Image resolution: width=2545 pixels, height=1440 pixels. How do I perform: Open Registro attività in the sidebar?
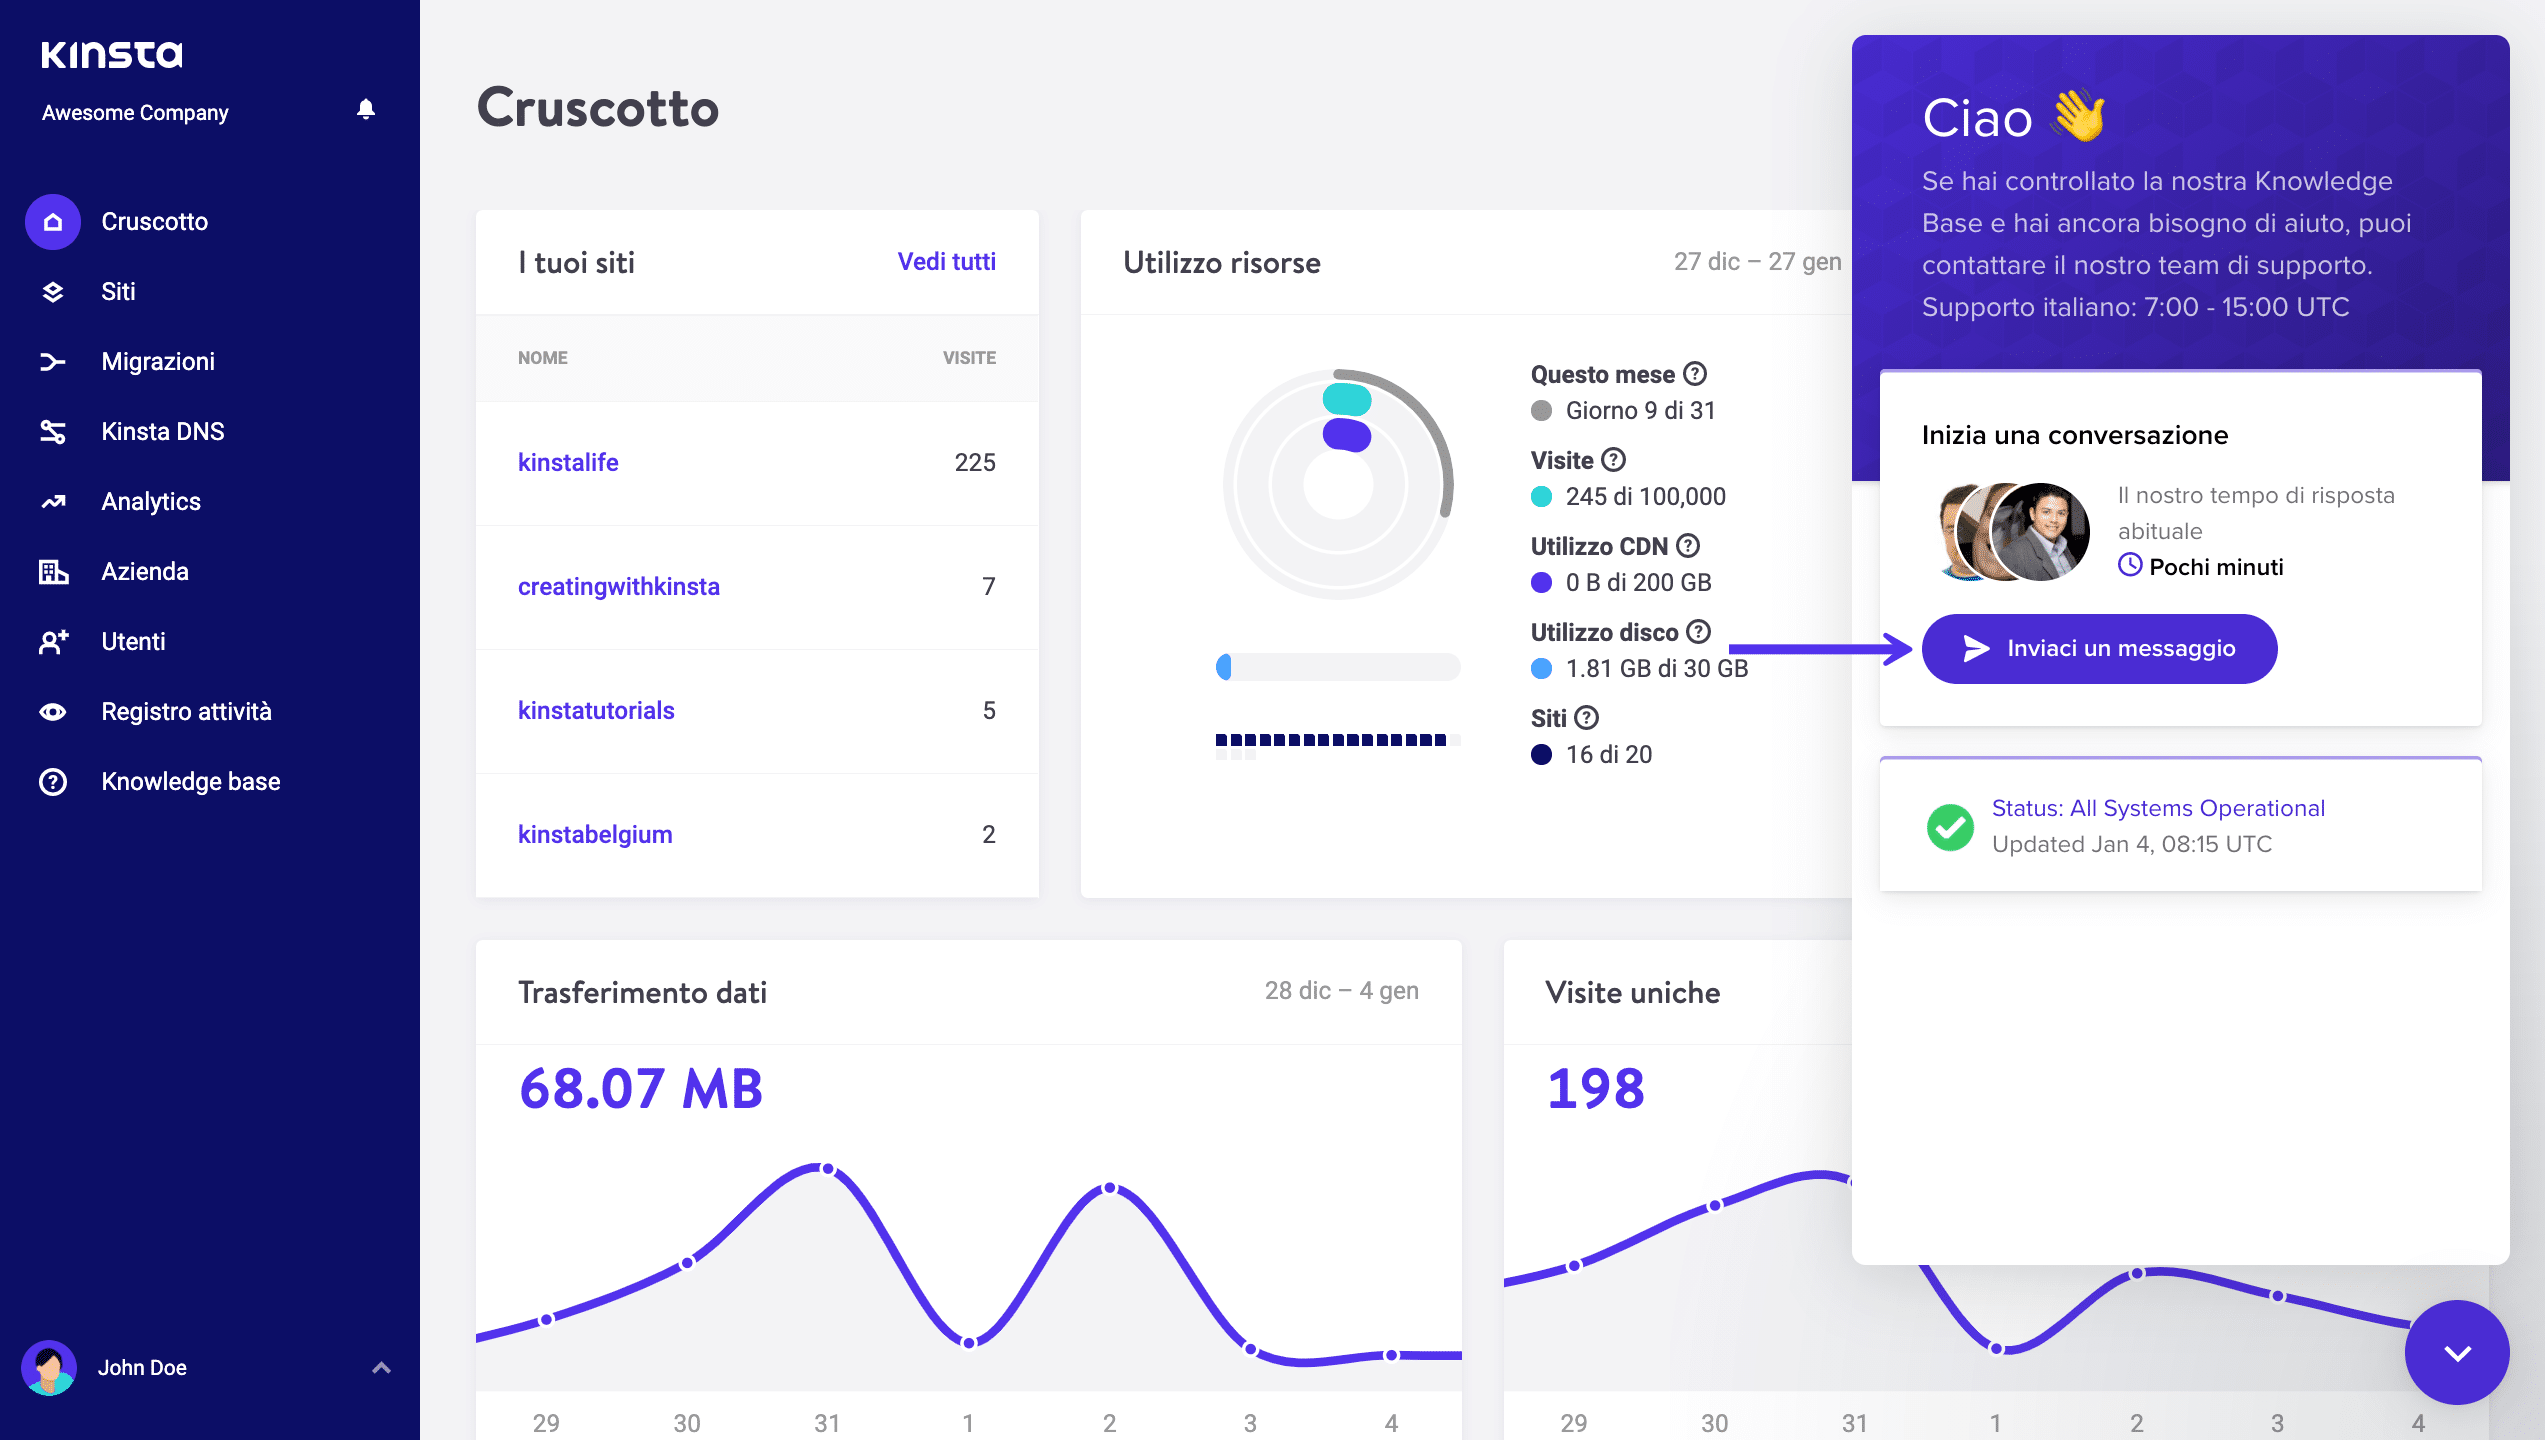(x=186, y=712)
